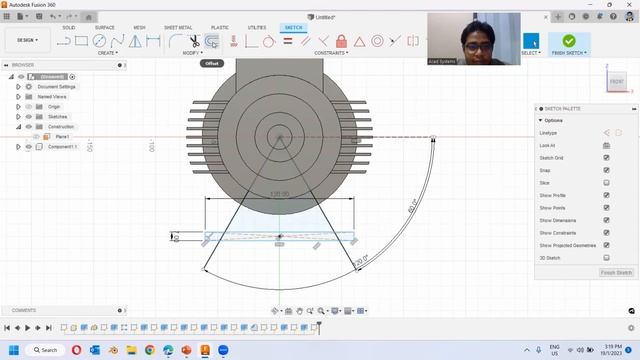Select the Rectangle sketch tool
This screenshot has height=360, width=640.
tap(81, 41)
